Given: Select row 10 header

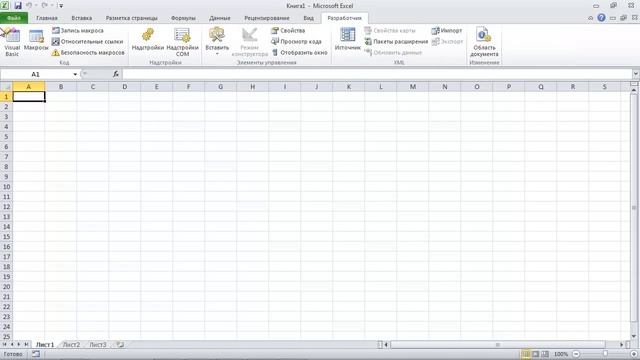Looking at the screenshot, I should tap(6, 187).
